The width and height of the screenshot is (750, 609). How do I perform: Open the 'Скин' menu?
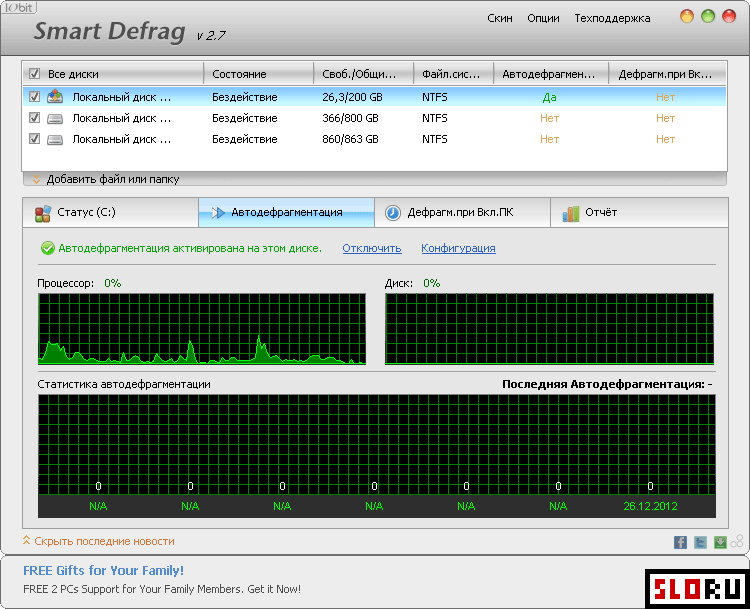click(500, 18)
